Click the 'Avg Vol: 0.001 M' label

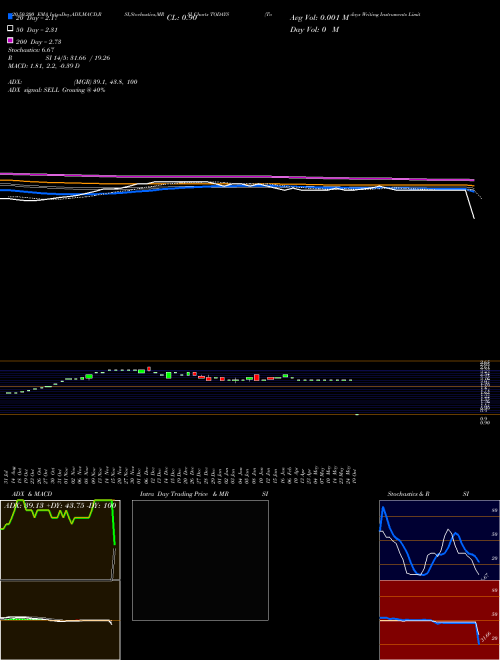[x=319, y=18]
